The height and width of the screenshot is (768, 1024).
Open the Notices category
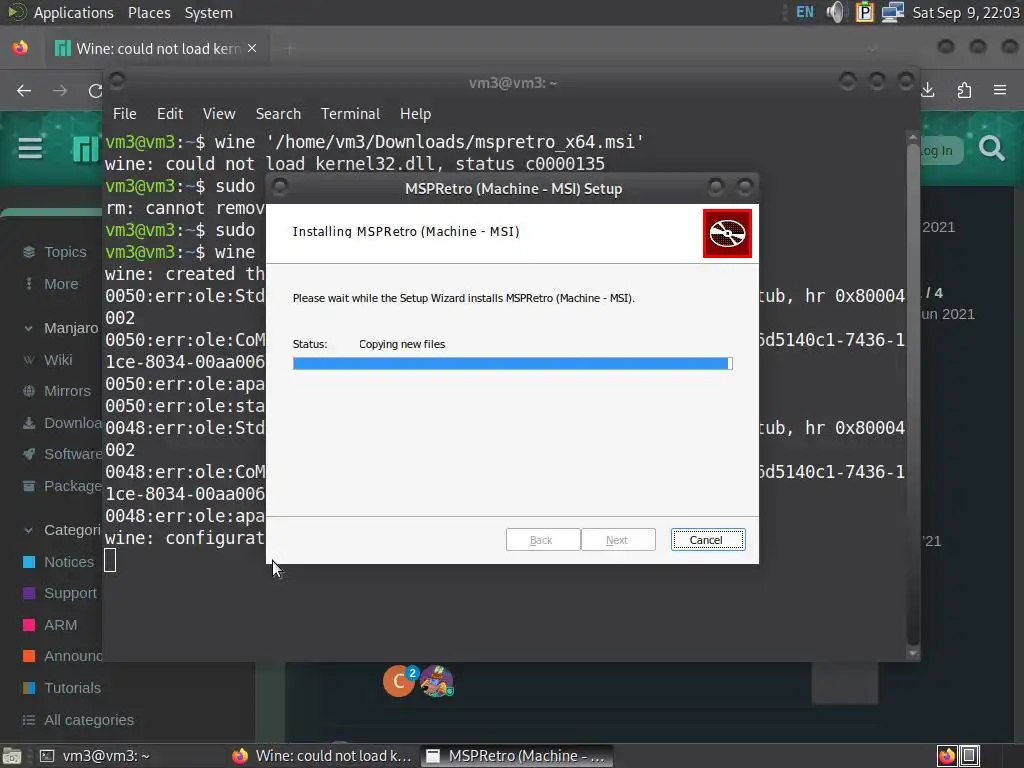click(59, 562)
